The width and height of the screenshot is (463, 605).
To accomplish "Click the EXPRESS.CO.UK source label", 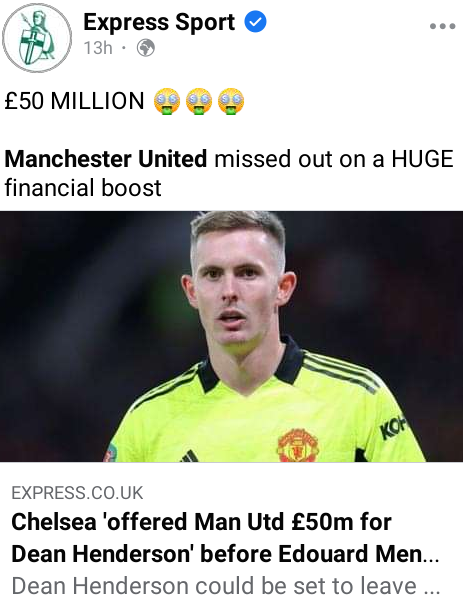I will pos(78,493).
